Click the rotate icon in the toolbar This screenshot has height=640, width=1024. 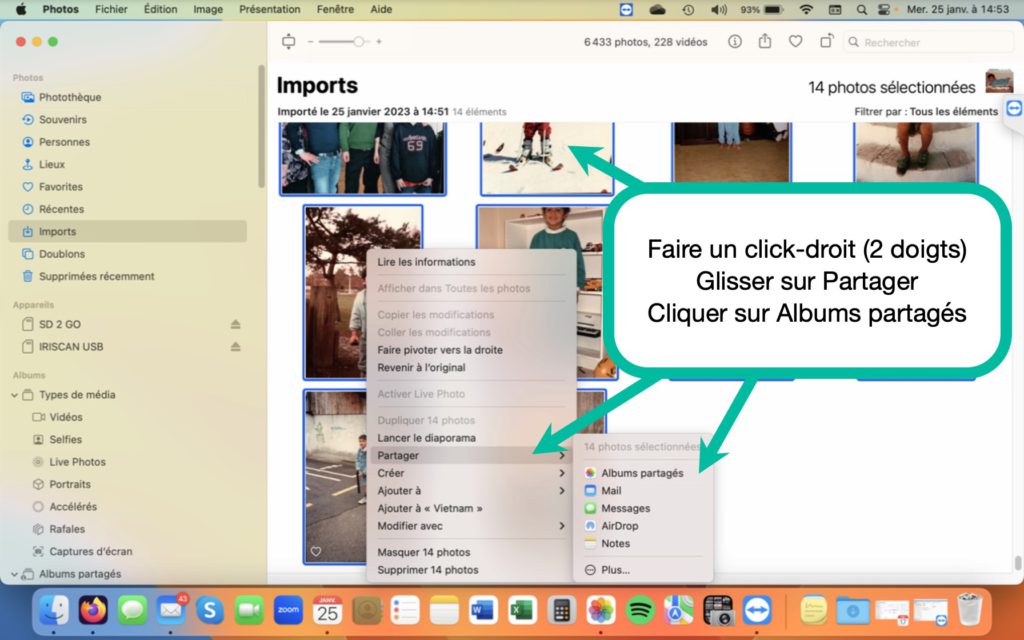pyautogui.click(x=826, y=42)
